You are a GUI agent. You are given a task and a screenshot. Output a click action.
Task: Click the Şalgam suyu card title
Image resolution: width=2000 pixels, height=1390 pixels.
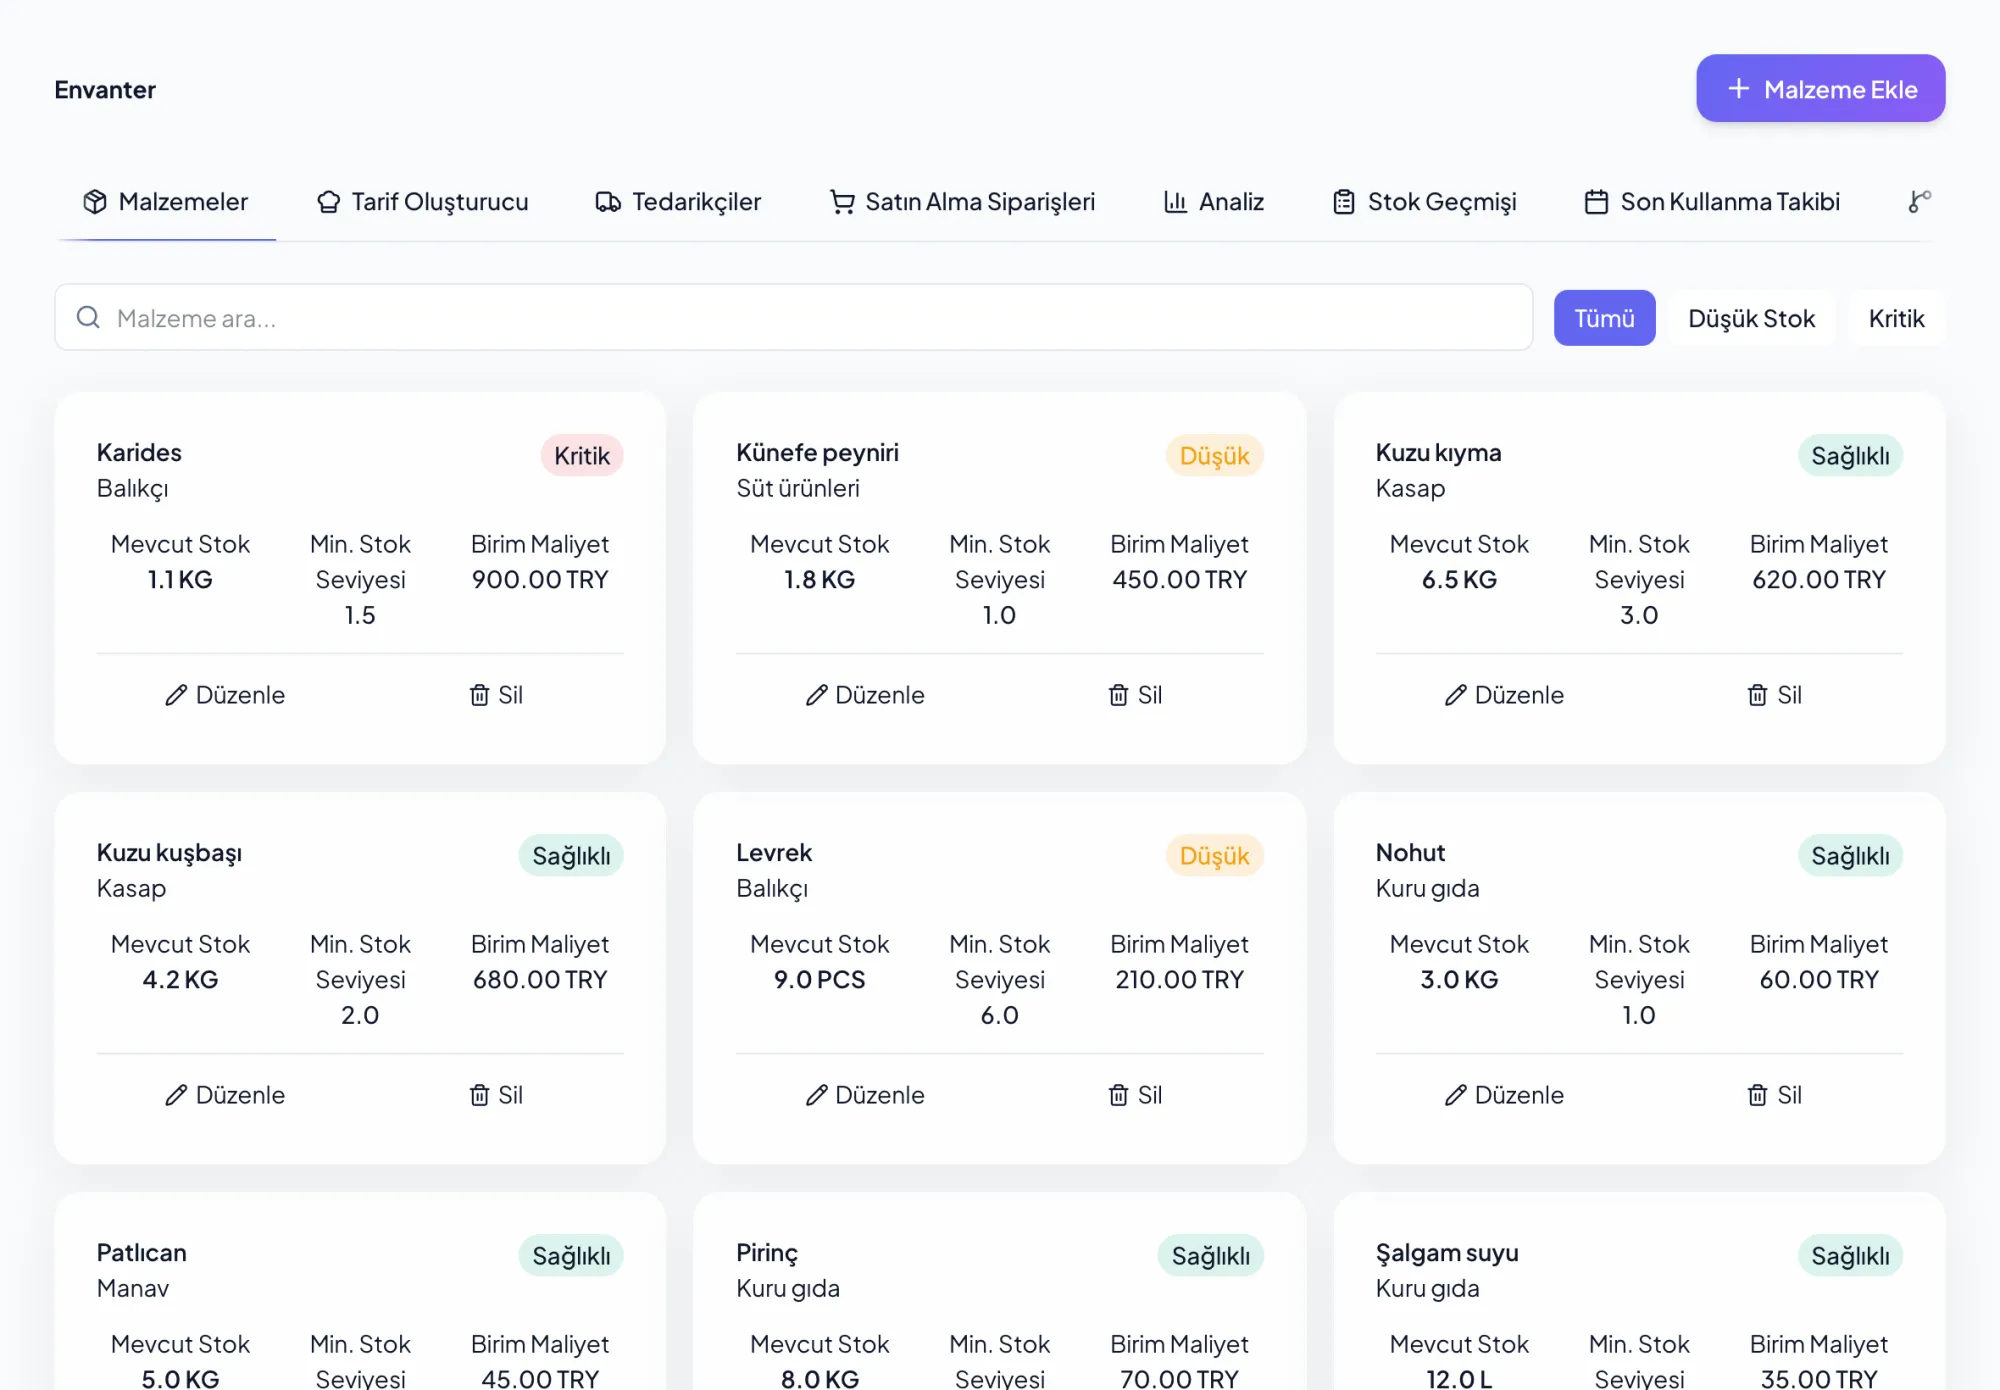click(1447, 1253)
